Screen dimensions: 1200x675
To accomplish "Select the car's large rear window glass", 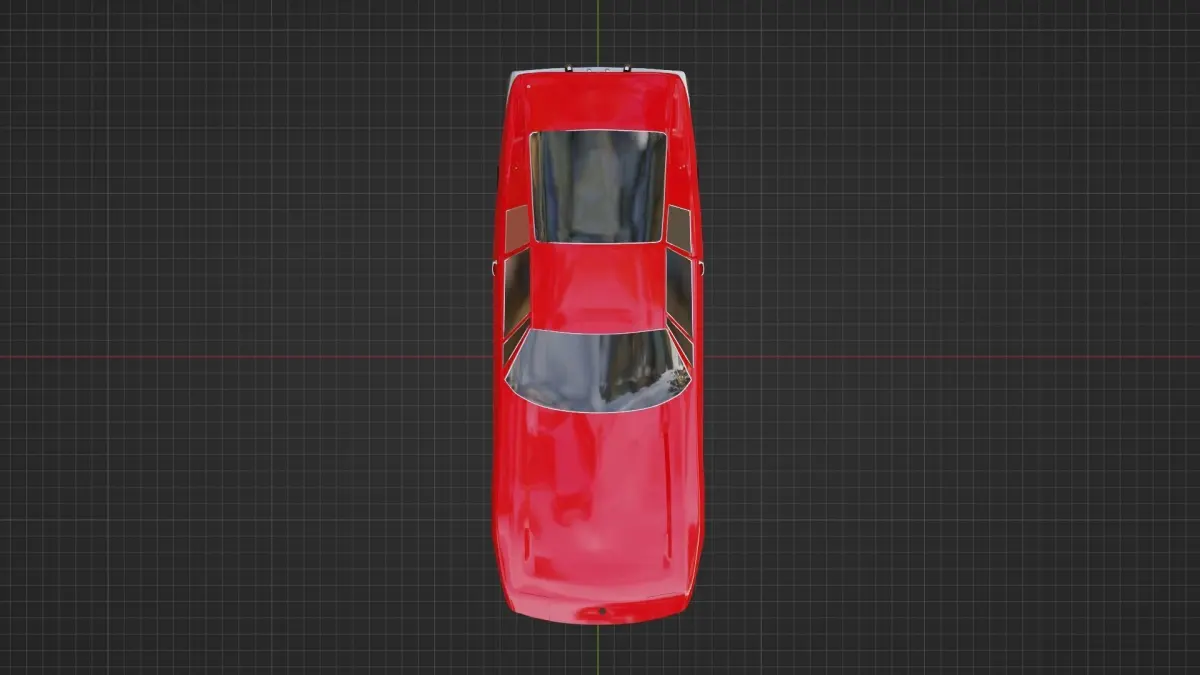I will click(598, 186).
